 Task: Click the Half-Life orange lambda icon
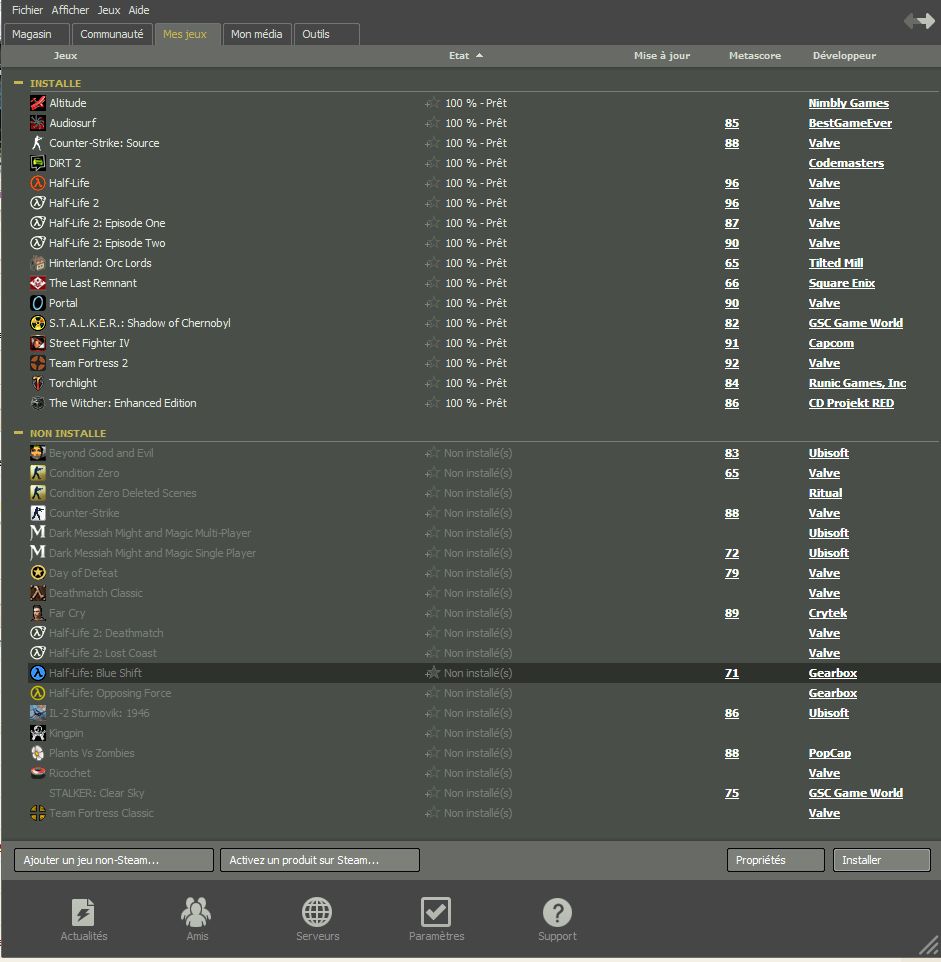point(37,183)
